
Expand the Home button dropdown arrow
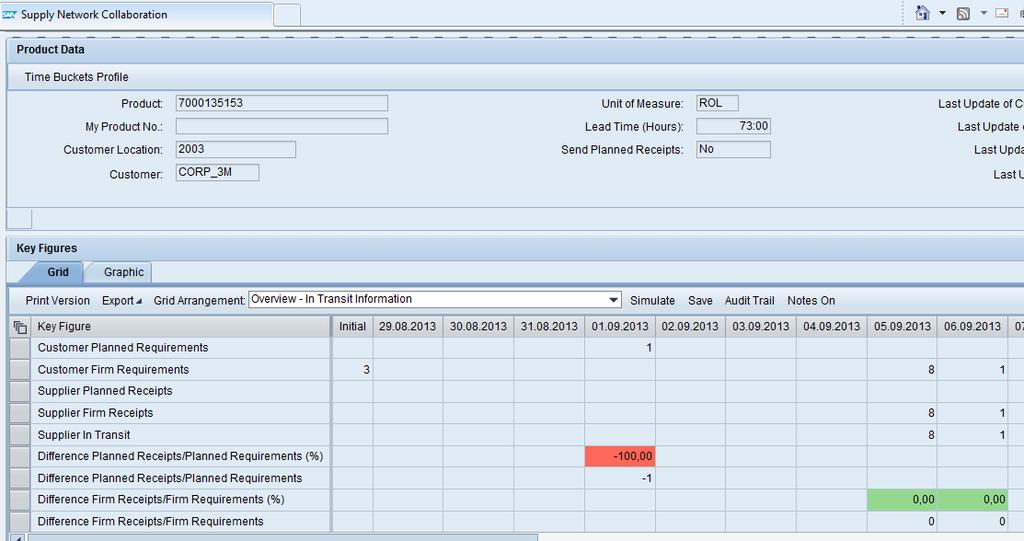(x=942, y=13)
